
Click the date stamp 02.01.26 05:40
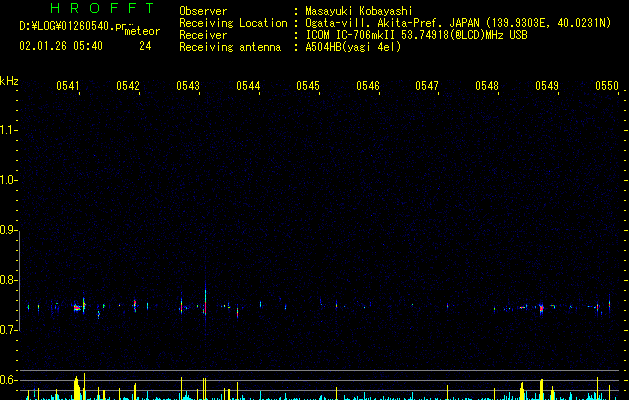tap(61, 46)
